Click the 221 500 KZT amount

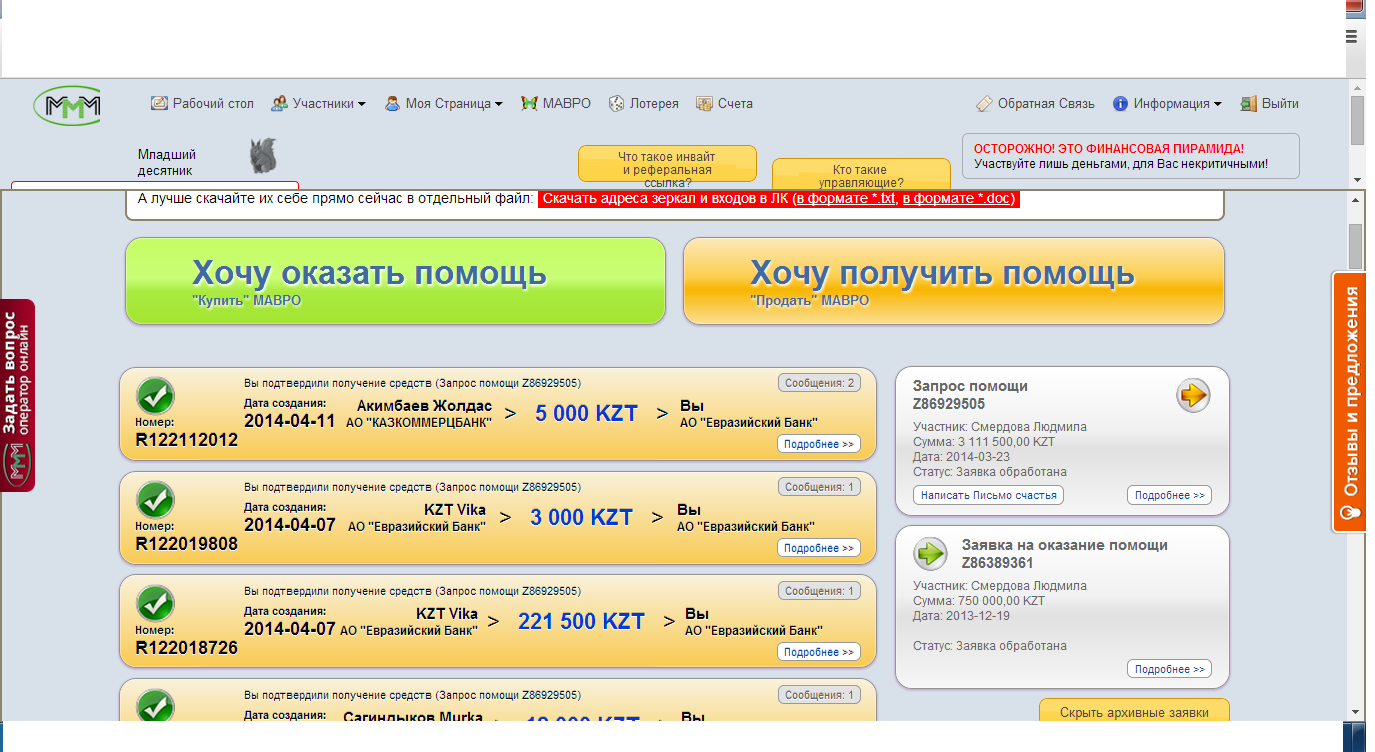[x=581, y=621]
